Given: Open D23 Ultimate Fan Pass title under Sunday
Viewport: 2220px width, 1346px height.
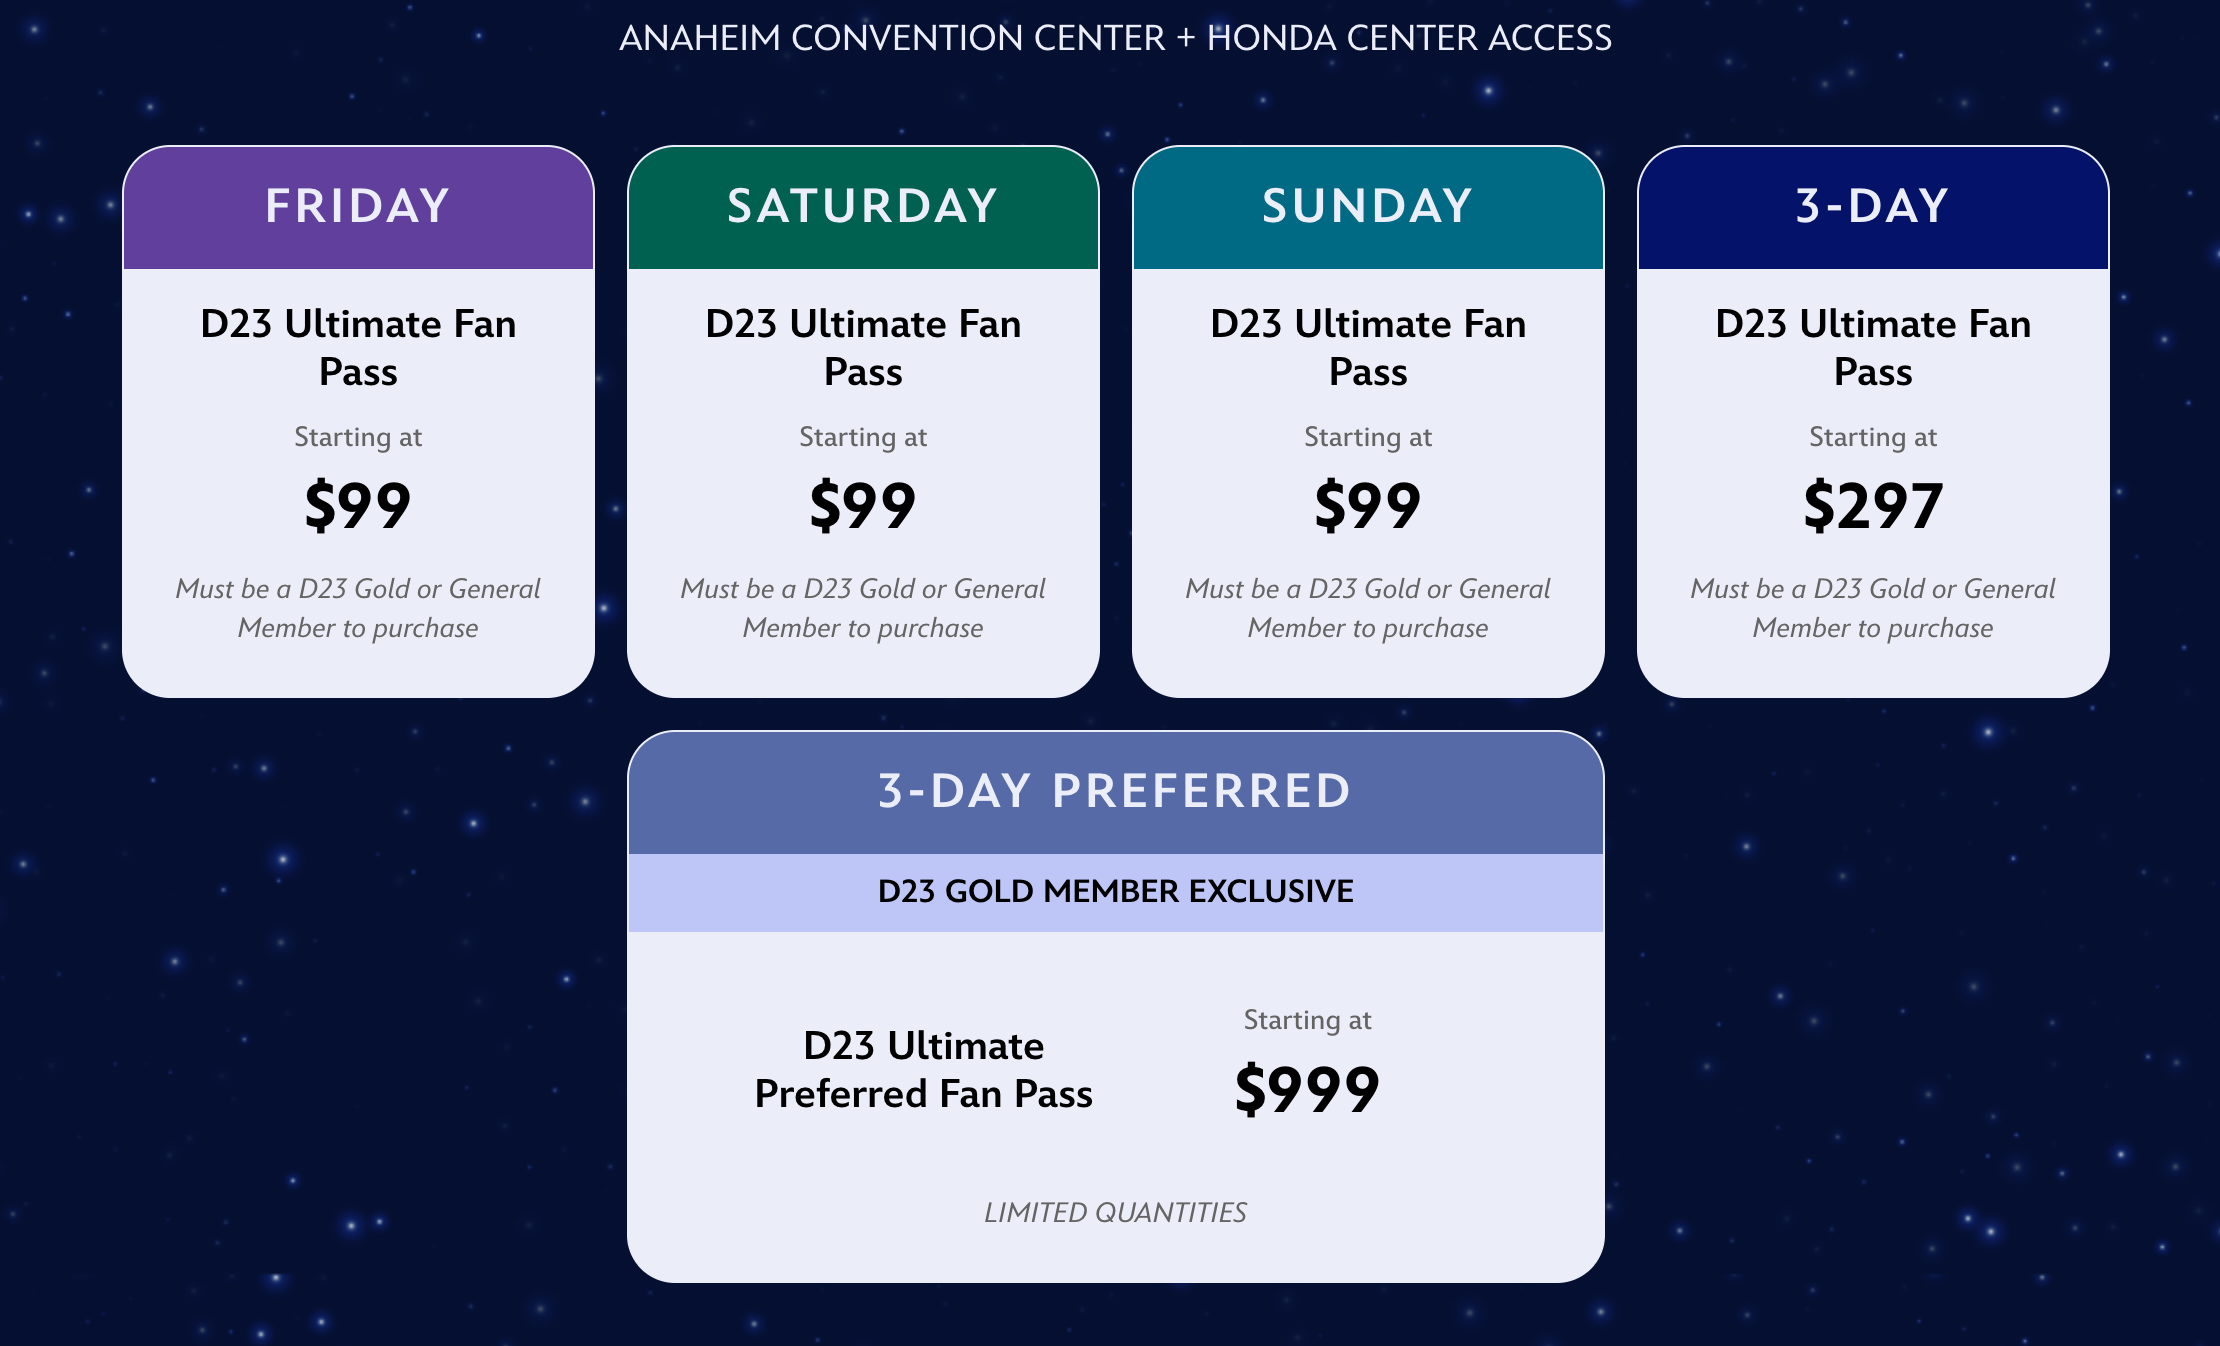Looking at the screenshot, I should point(1368,347).
